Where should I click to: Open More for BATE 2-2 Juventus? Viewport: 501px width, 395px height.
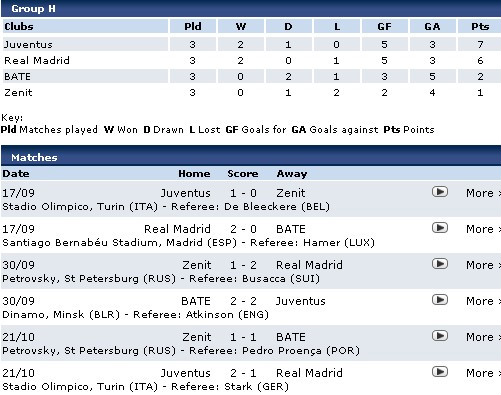tap(483, 301)
